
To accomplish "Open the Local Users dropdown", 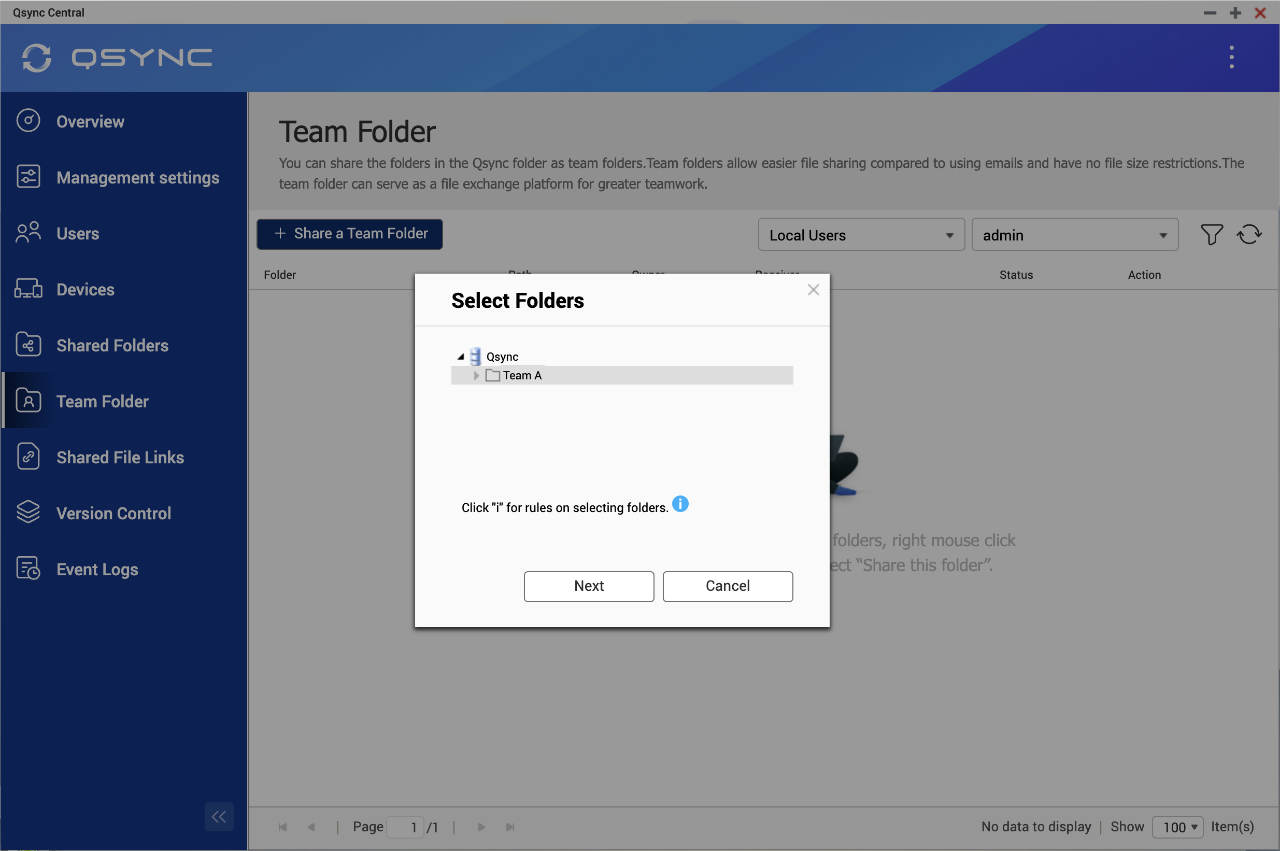I will (x=861, y=235).
